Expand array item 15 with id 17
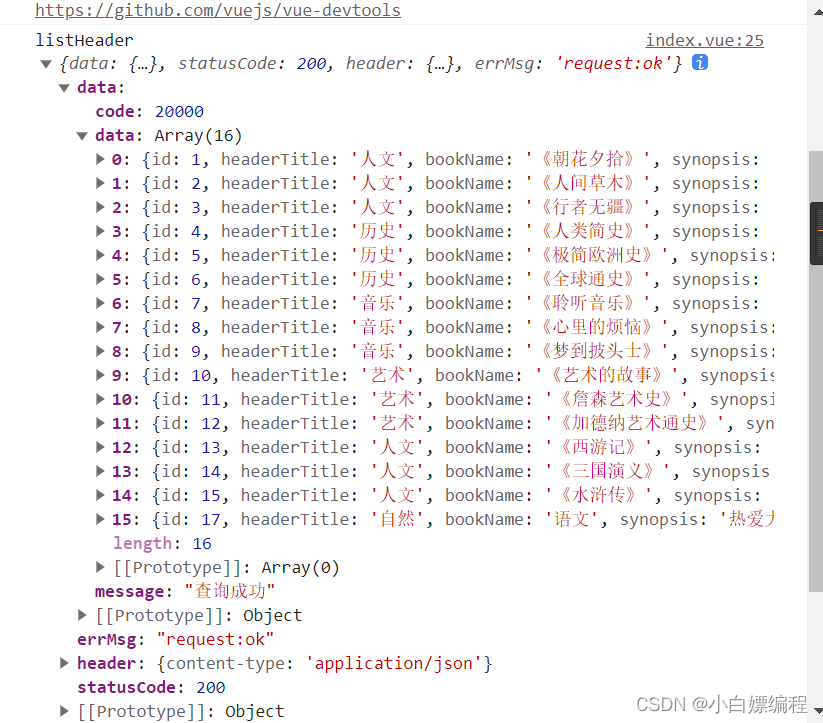823x723 pixels. tap(100, 519)
